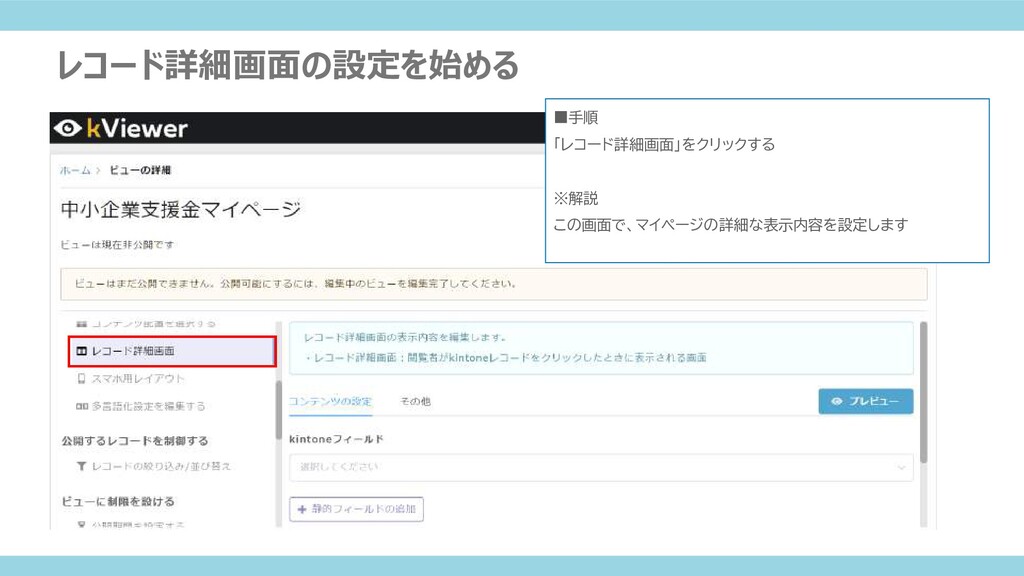Click the プレビュー button
This screenshot has height=576, width=1024.
tap(865, 401)
